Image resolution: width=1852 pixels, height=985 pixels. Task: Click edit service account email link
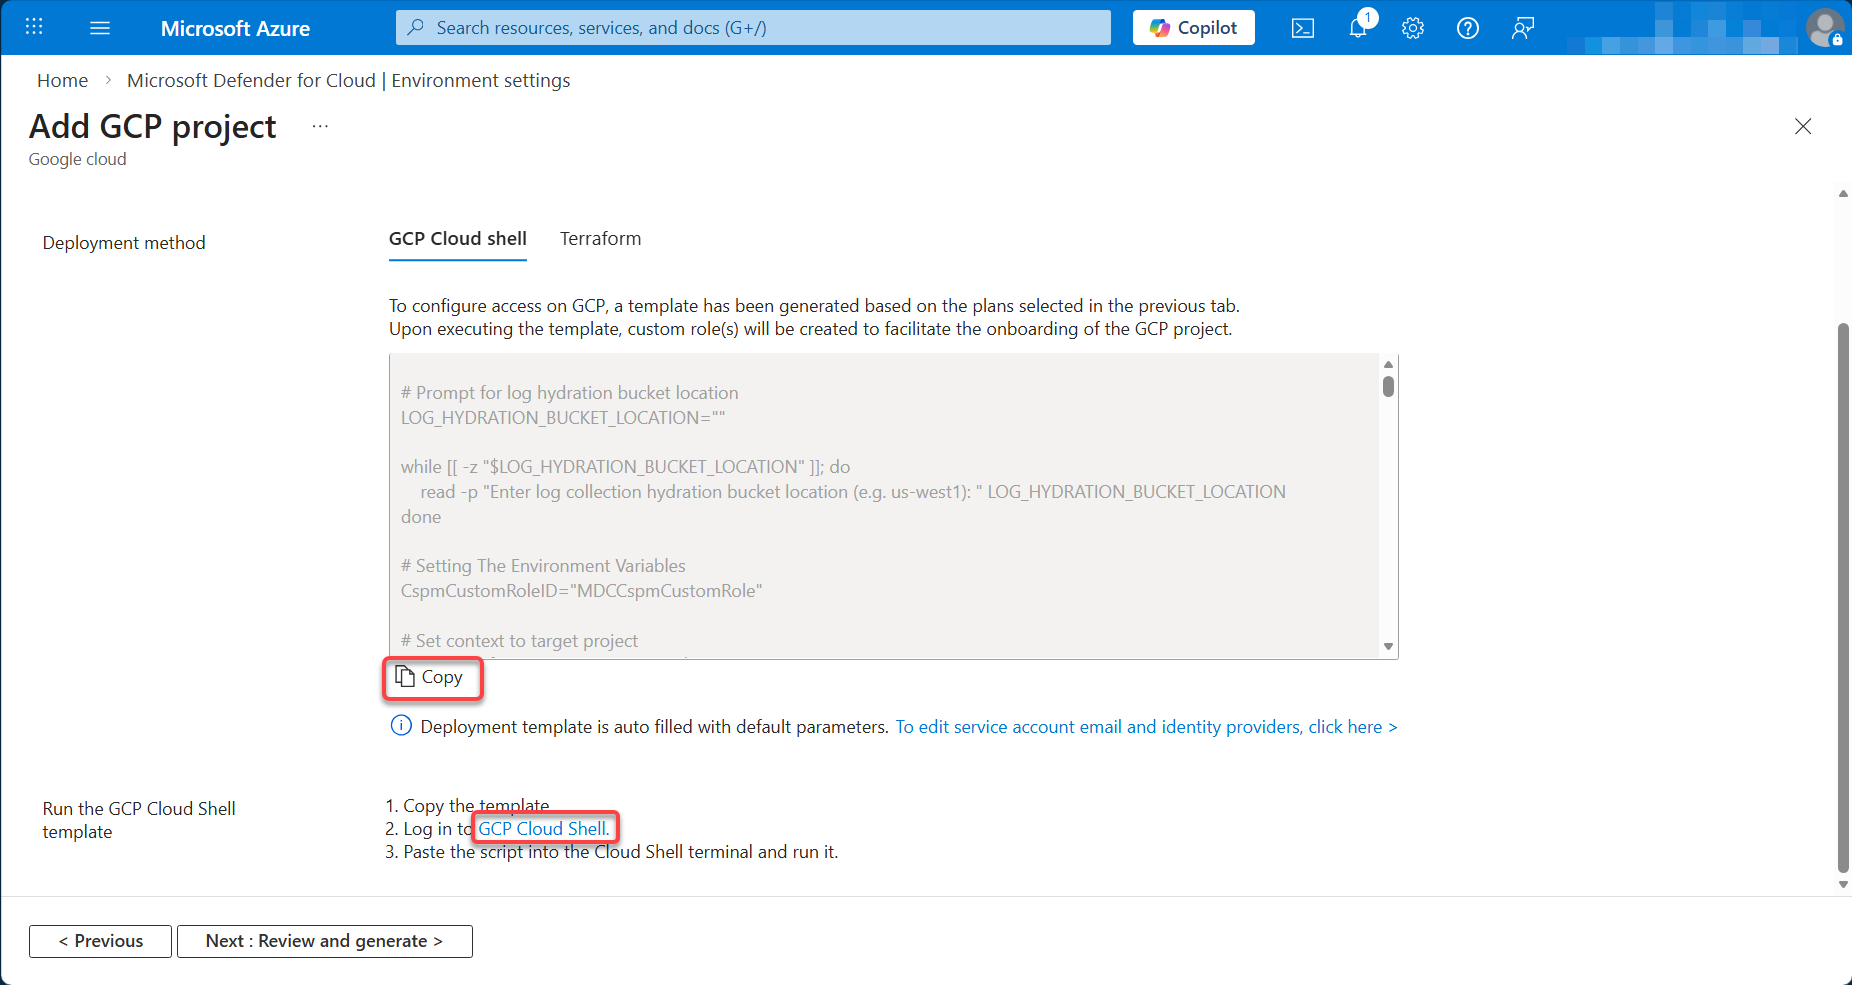pos(1146,727)
